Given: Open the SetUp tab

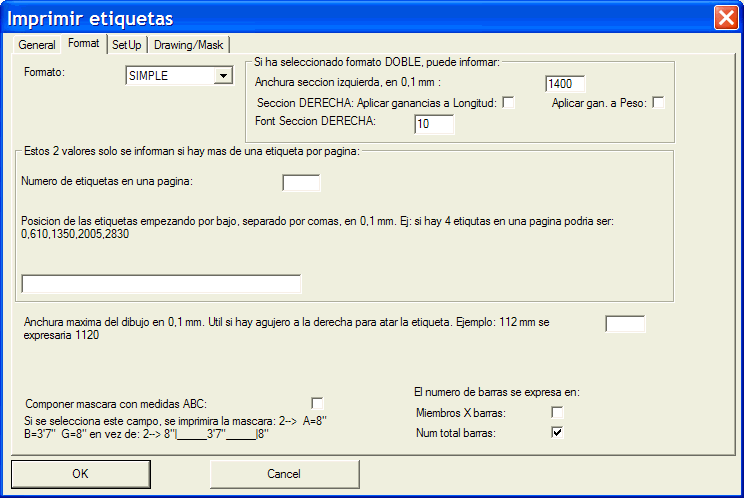Looking at the screenshot, I should click(127, 45).
